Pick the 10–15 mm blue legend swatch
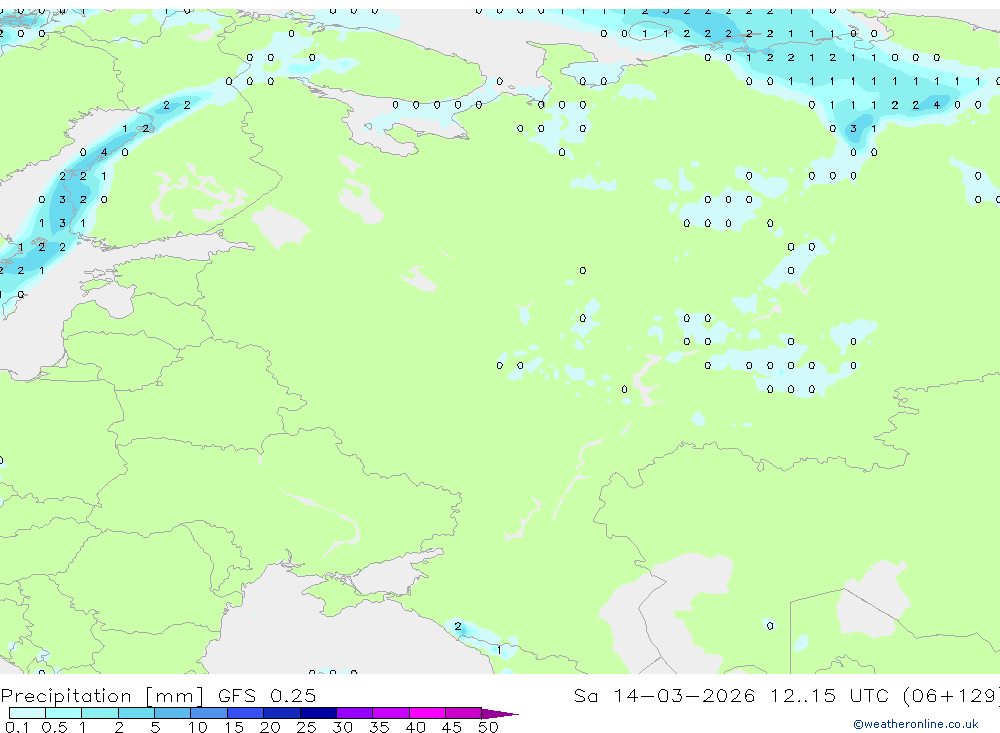Image resolution: width=1000 pixels, height=733 pixels. [x=209, y=713]
